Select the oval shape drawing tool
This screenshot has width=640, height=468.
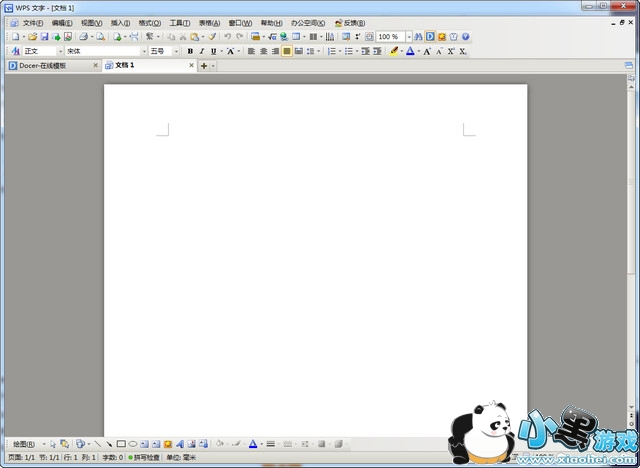click(132, 444)
